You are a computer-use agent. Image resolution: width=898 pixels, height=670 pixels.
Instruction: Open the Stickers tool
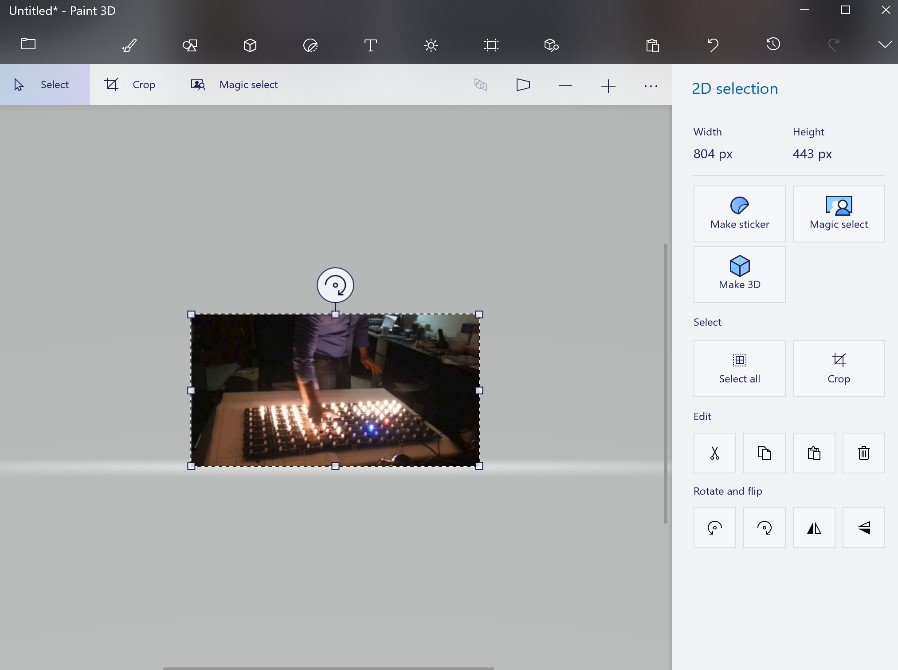[x=310, y=45]
